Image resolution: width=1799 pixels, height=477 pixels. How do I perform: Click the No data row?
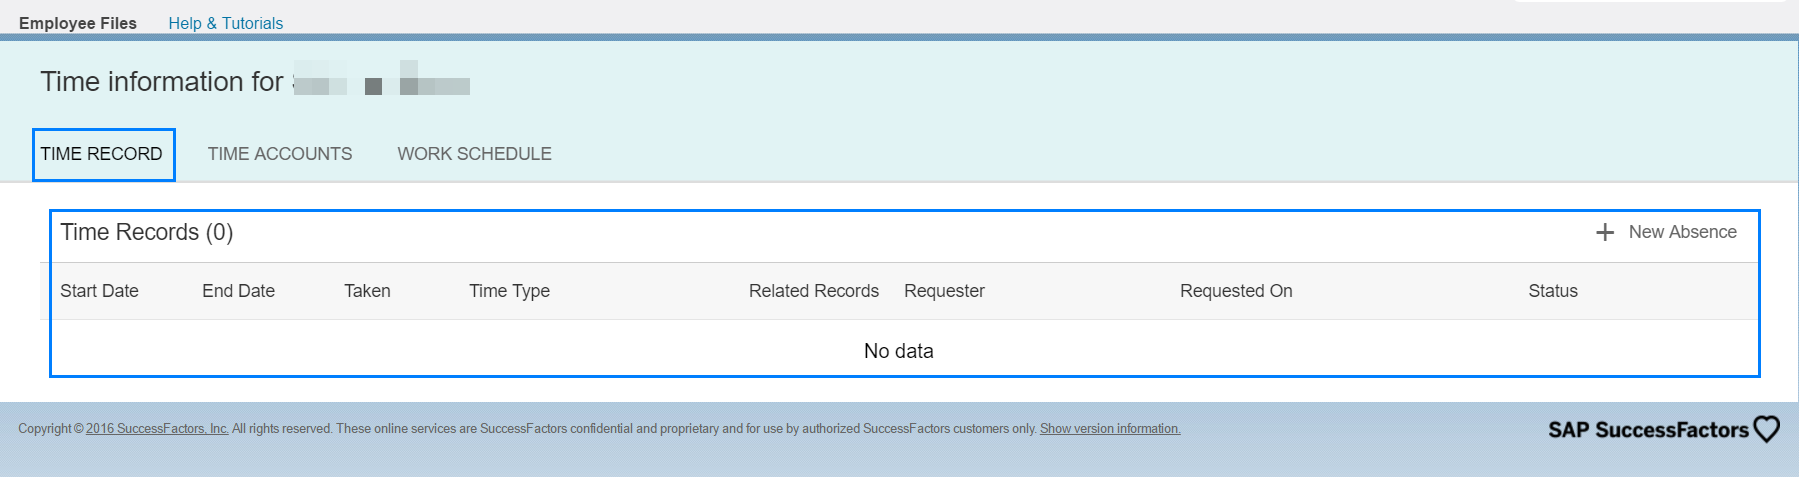[x=899, y=351]
